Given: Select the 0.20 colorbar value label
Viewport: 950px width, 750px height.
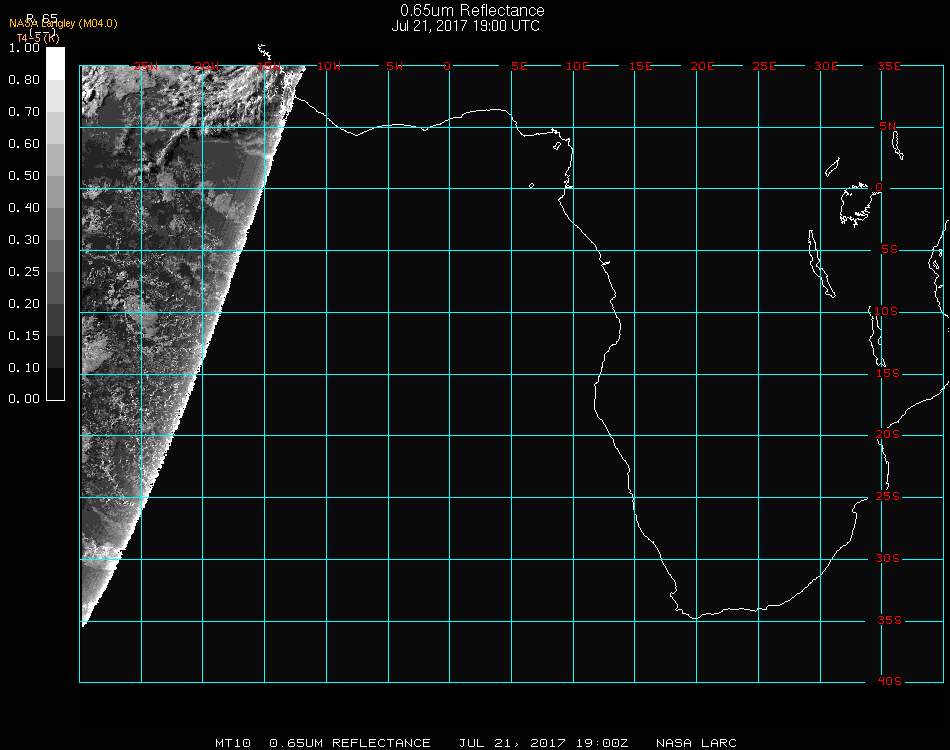Looking at the screenshot, I should pyautogui.click(x=24, y=304).
